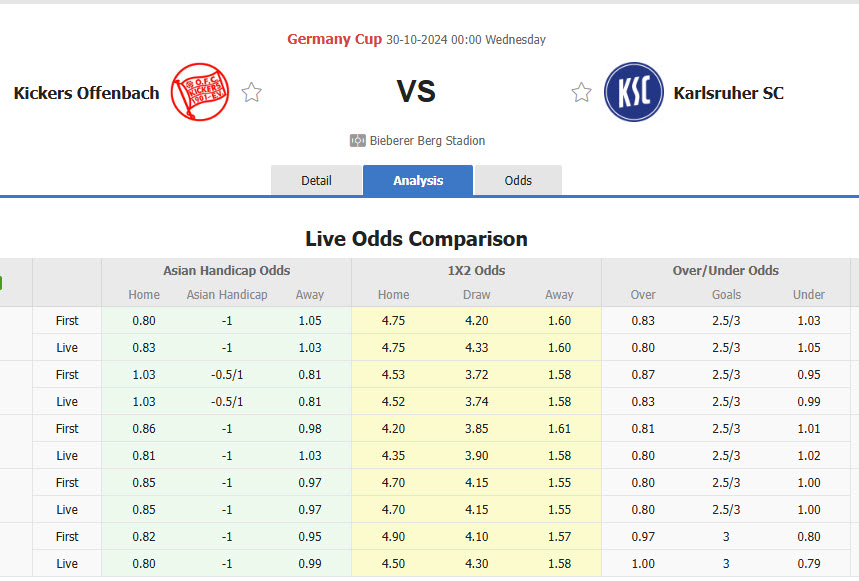Open the Germany Cup competition page
859x581 pixels.
coord(334,39)
